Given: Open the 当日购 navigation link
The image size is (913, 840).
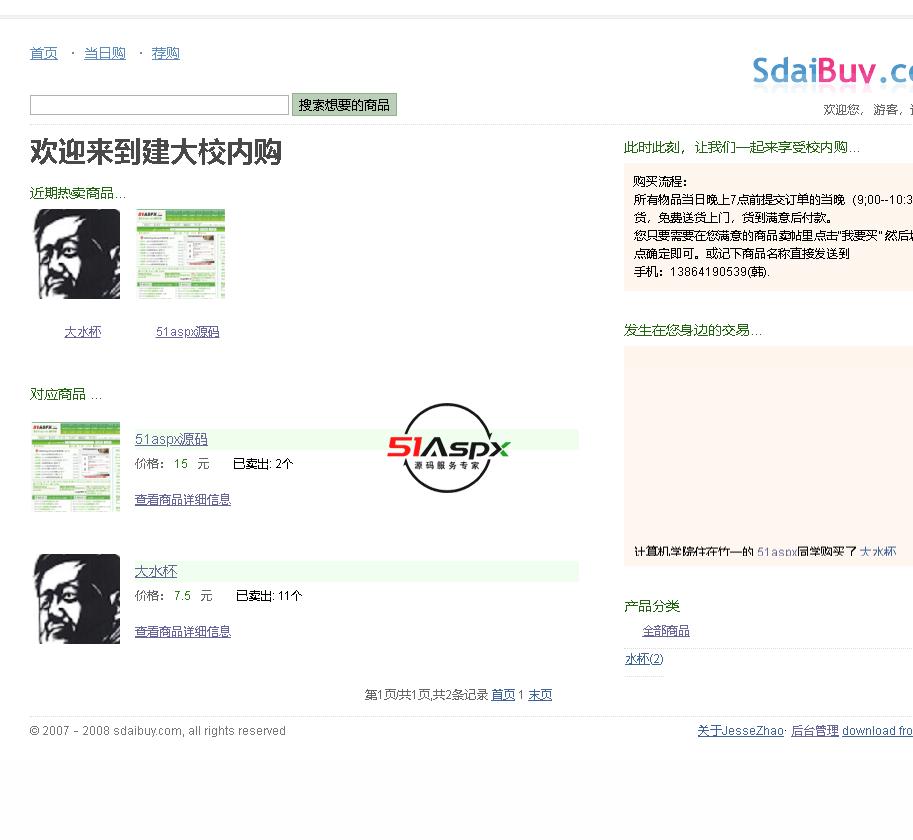Looking at the screenshot, I should pos(105,54).
